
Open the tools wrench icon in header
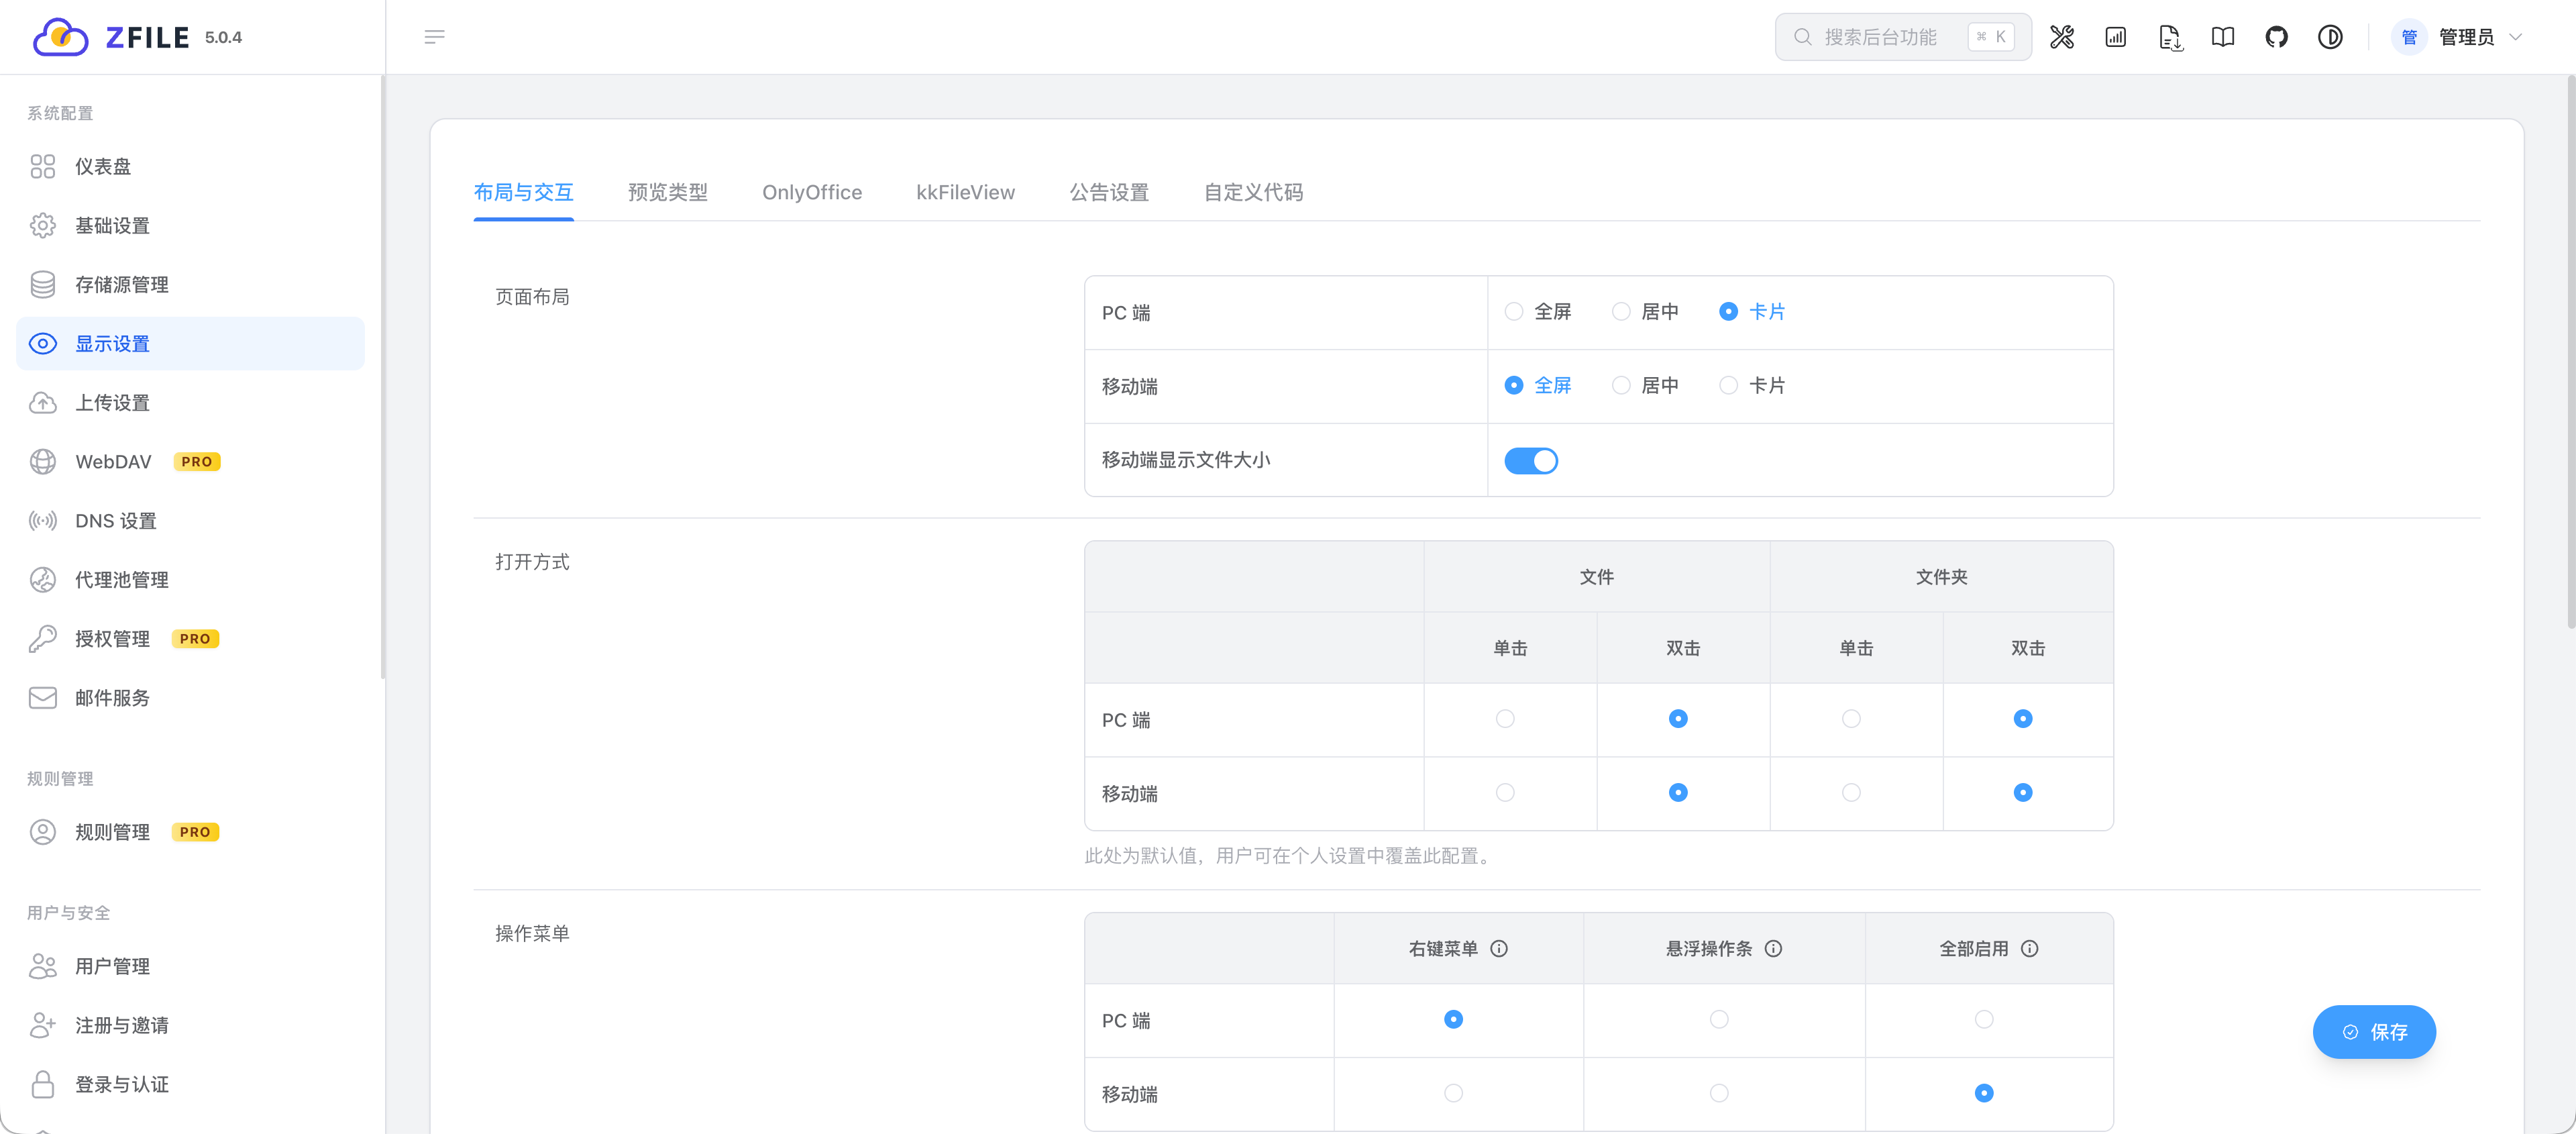tap(2062, 37)
